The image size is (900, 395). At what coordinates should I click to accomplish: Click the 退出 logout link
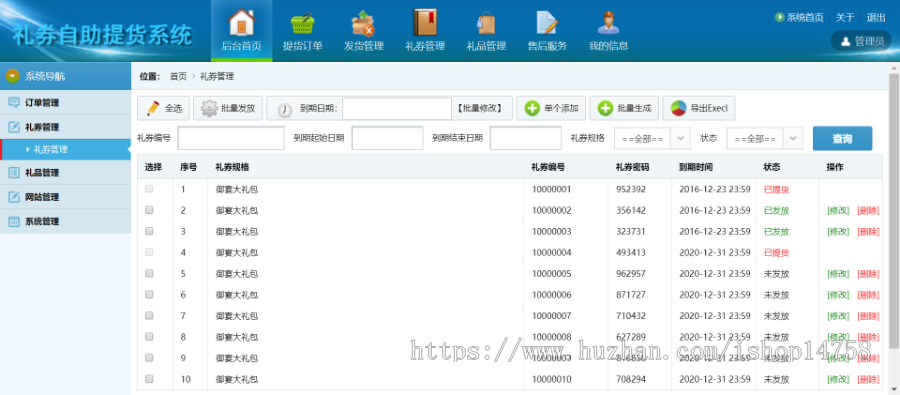(876, 17)
